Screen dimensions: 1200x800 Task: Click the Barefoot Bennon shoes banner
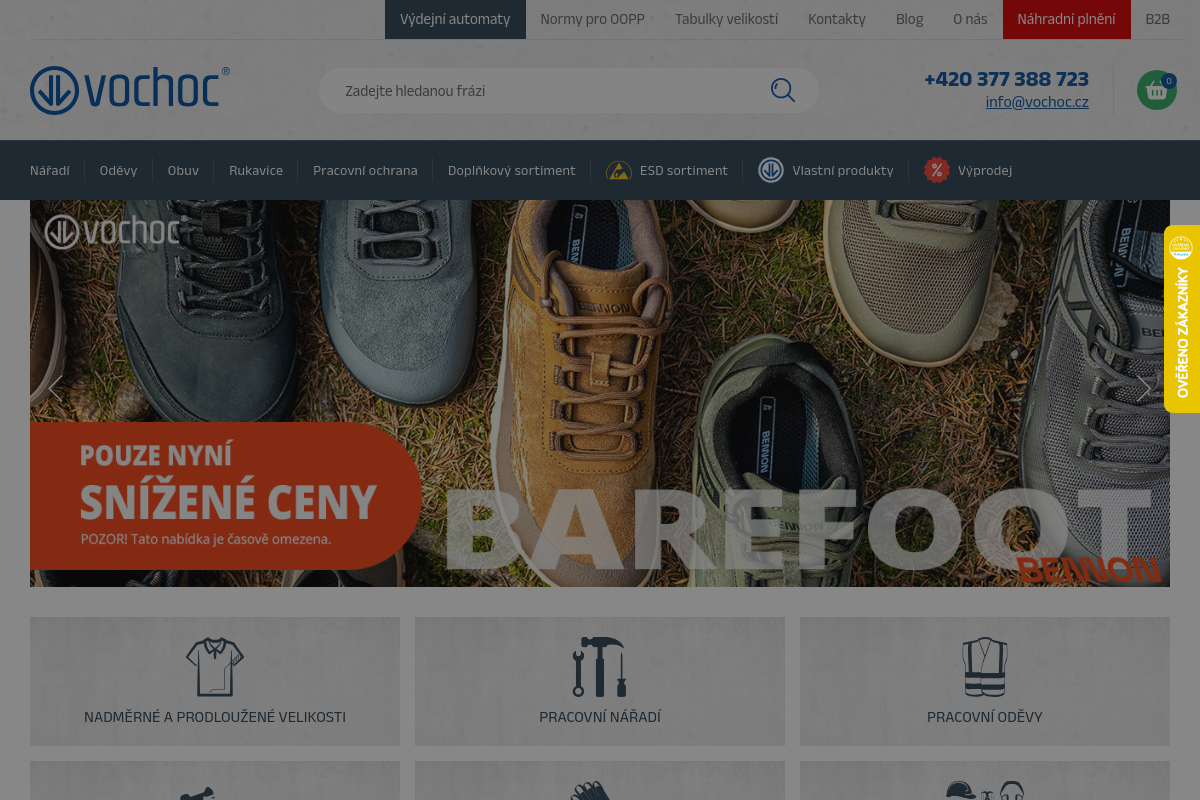pos(600,393)
